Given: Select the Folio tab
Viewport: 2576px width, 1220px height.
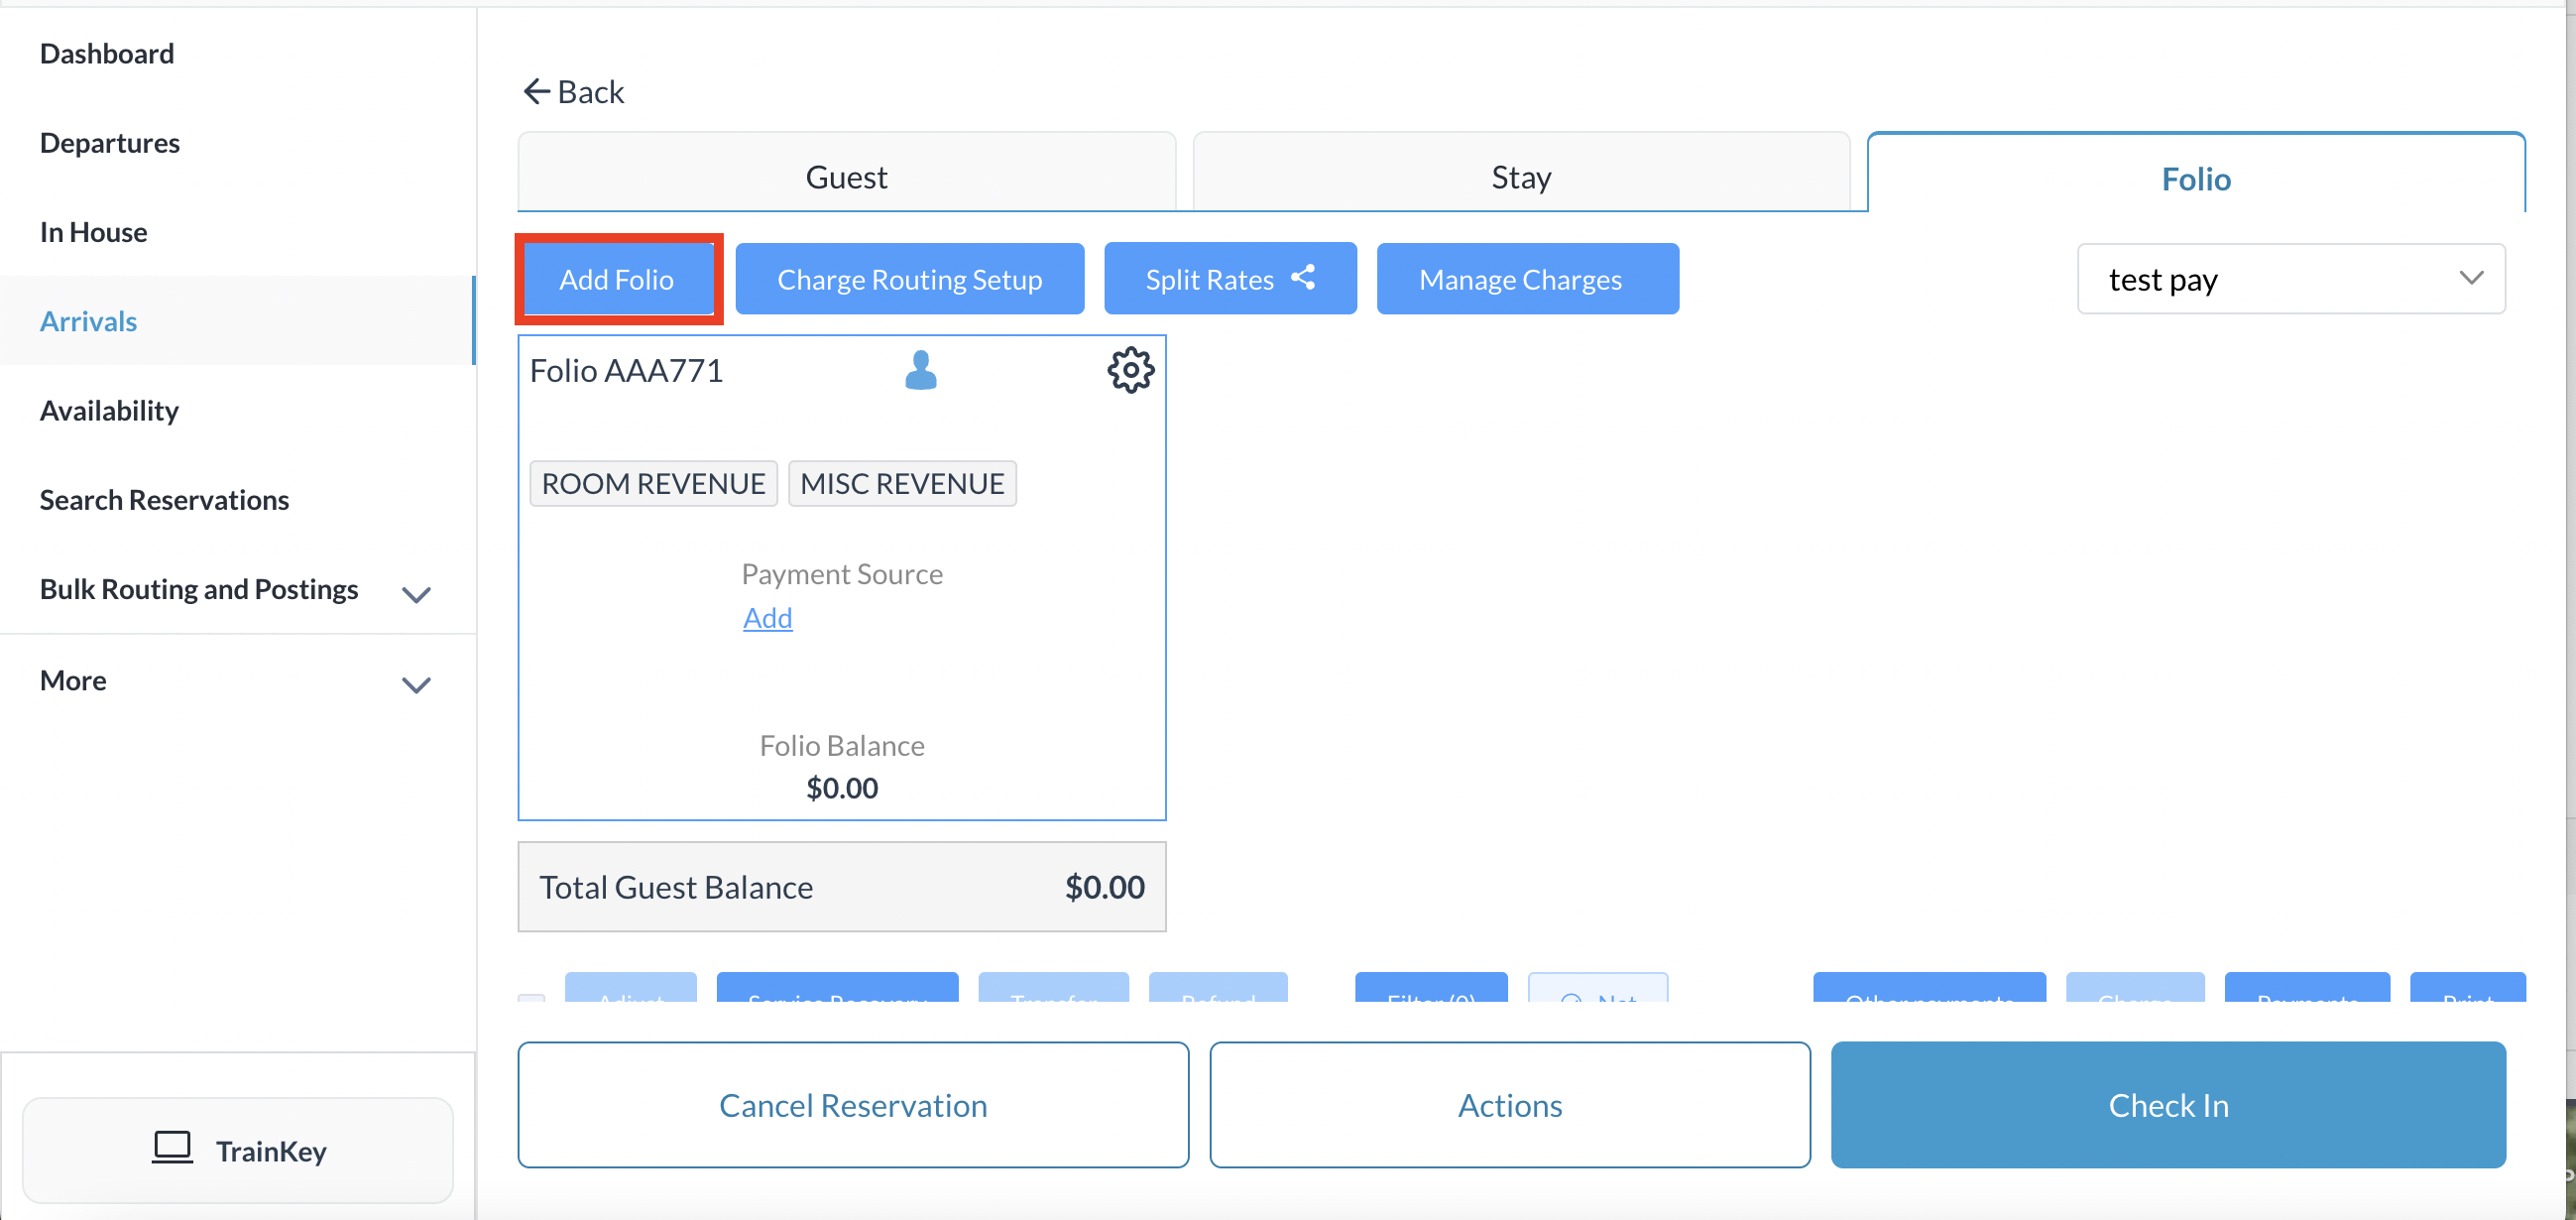Looking at the screenshot, I should coord(2195,178).
